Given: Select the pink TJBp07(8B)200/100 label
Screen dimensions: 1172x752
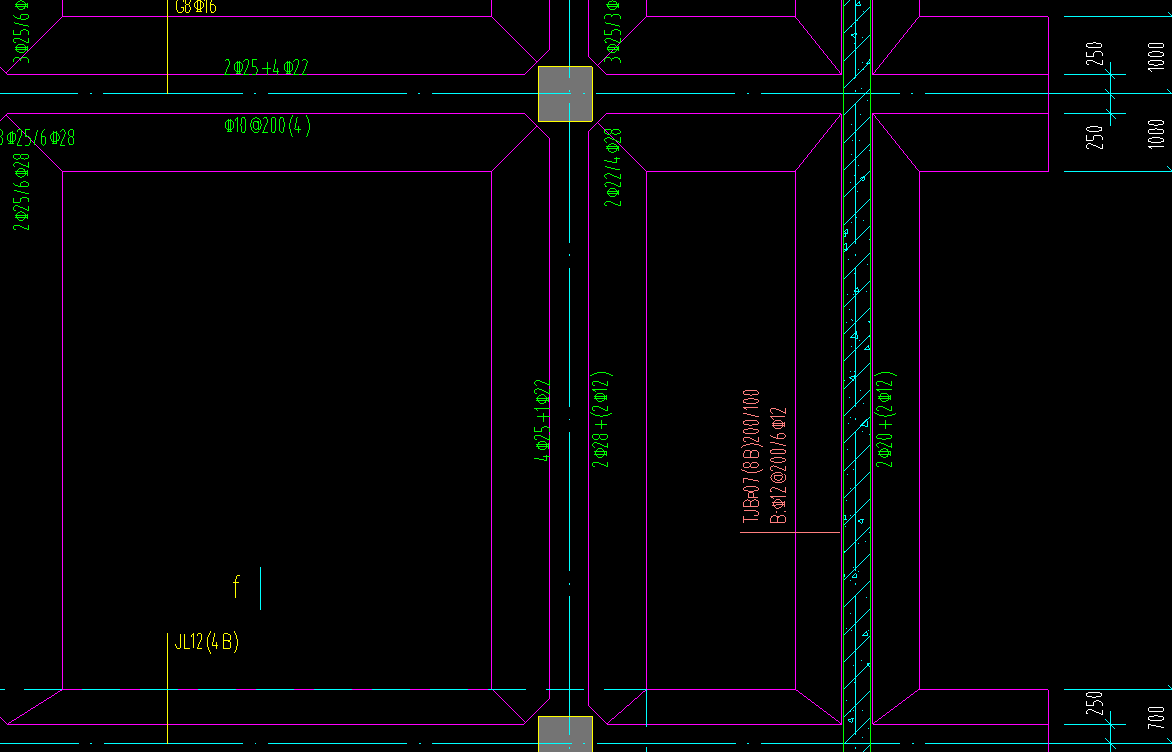Looking at the screenshot, I should [x=751, y=455].
